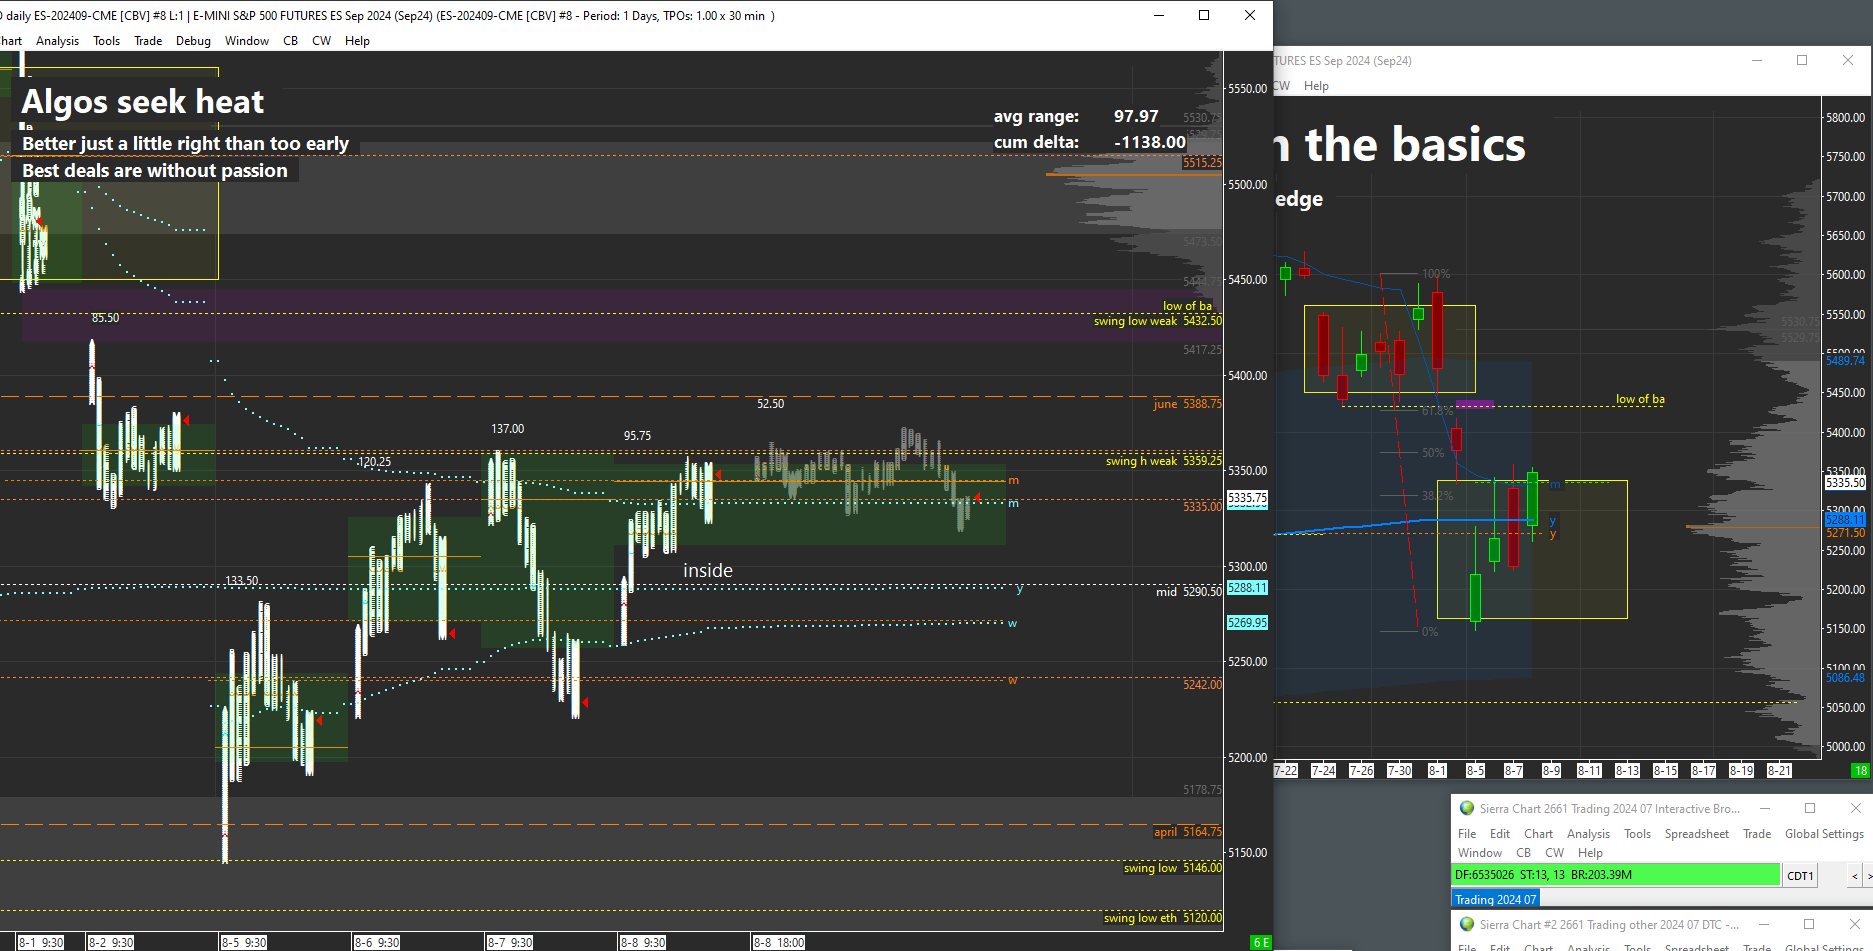Image resolution: width=1873 pixels, height=951 pixels.
Task: Click the green DF:6535026 status bar
Action: (x=1616, y=875)
